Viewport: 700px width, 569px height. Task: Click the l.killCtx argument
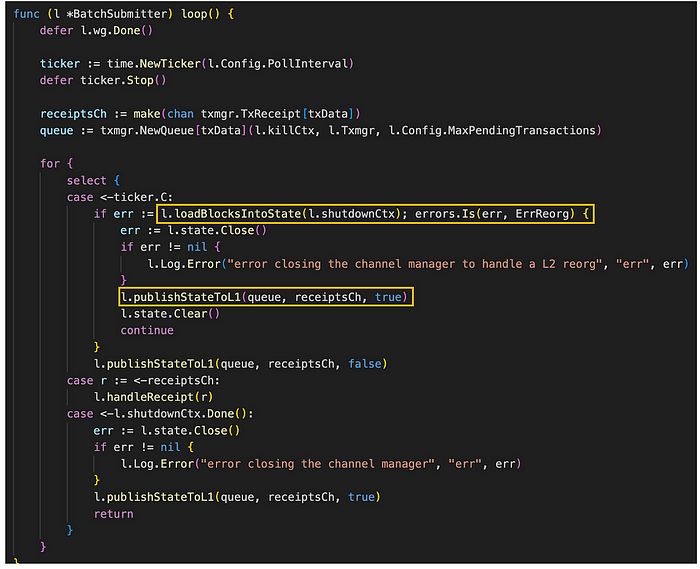click(284, 130)
